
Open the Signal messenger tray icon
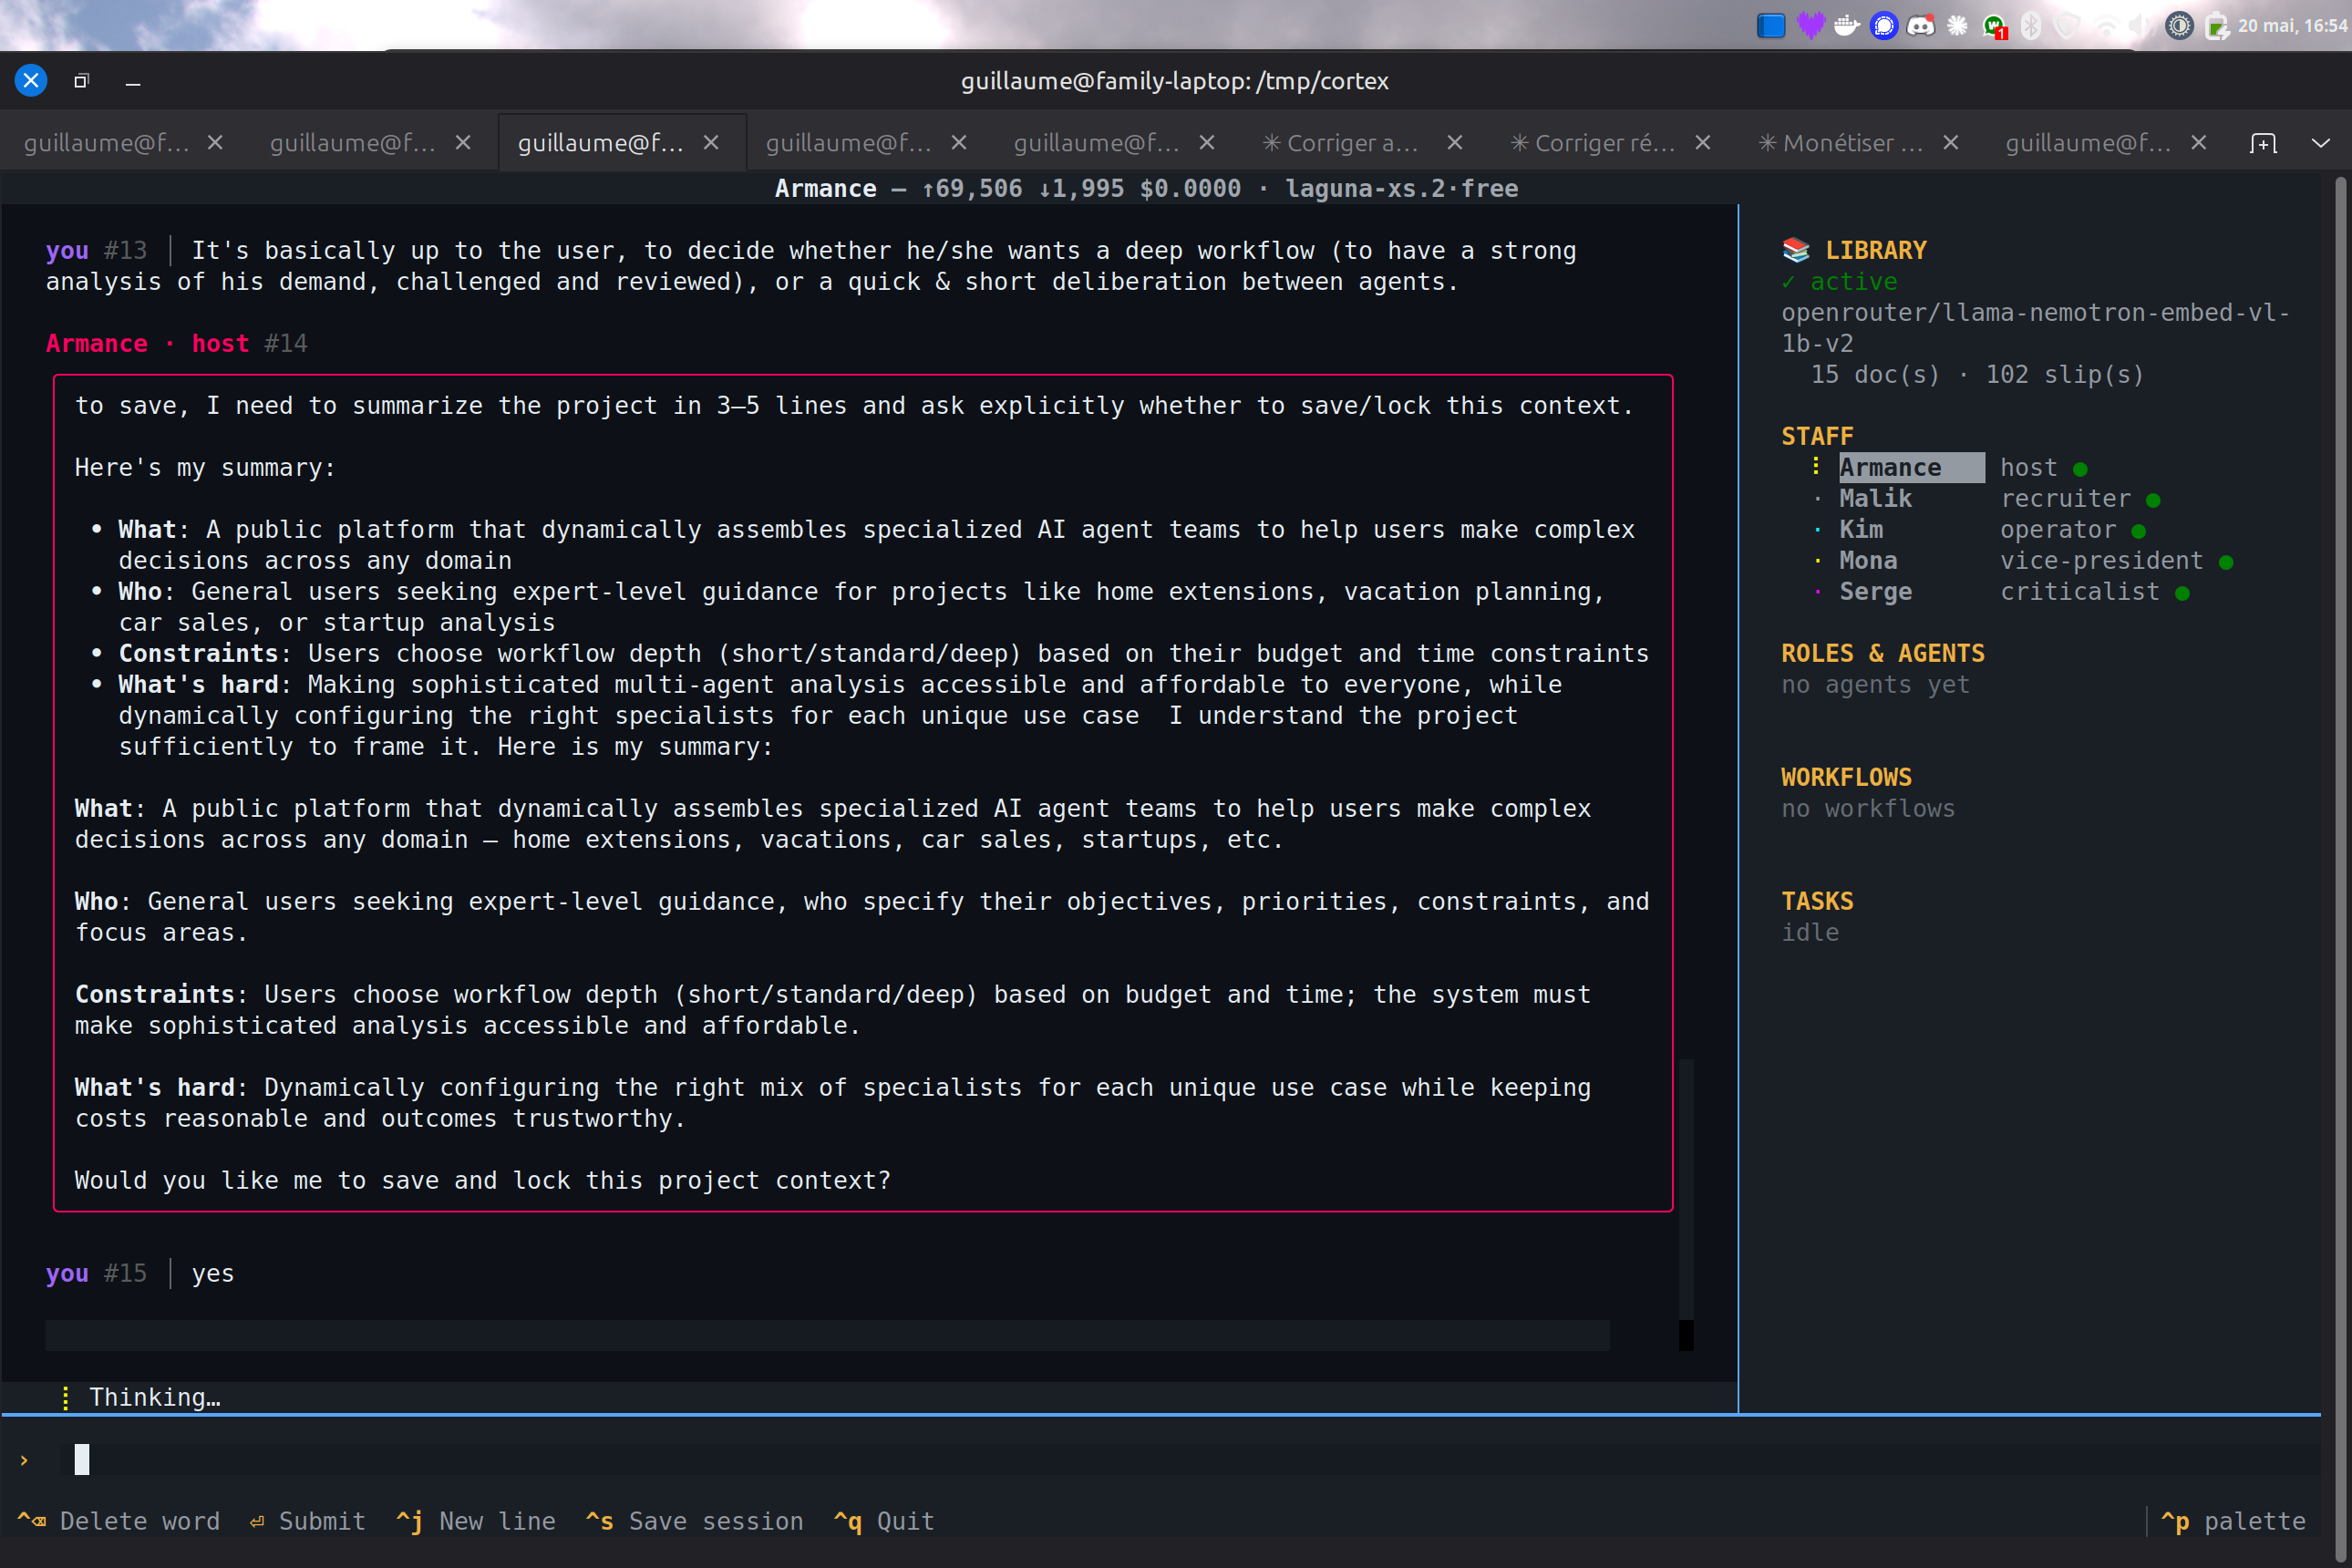click(x=1884, y=26)
